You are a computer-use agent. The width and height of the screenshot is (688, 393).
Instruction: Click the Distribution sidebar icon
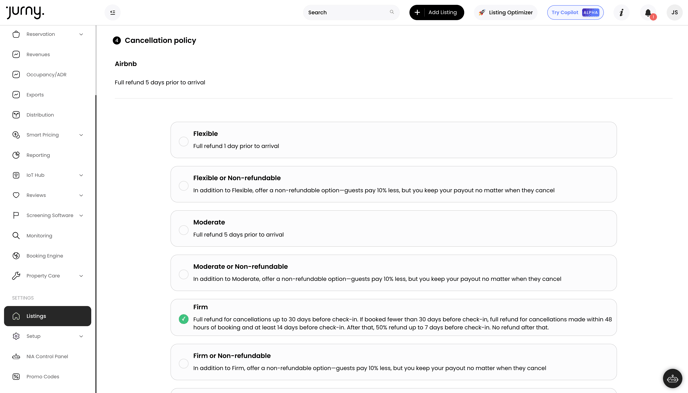(x=16, y=115)
